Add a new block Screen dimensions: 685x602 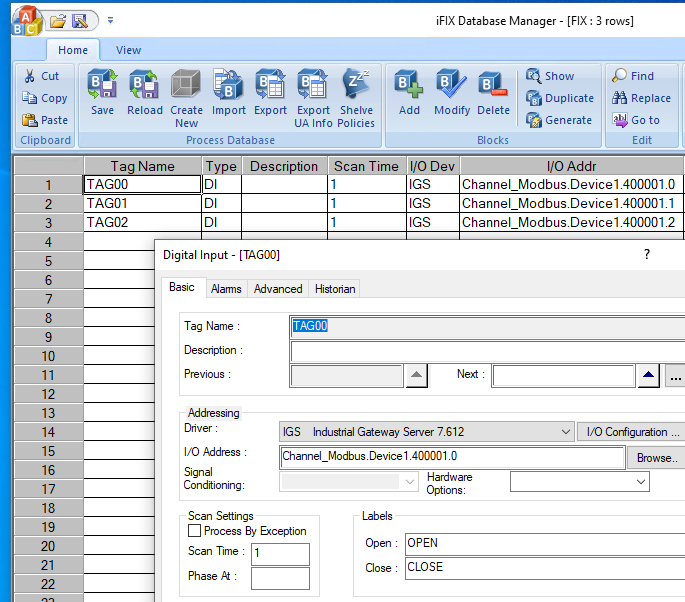pyautogui.click(x=409, y=92)
